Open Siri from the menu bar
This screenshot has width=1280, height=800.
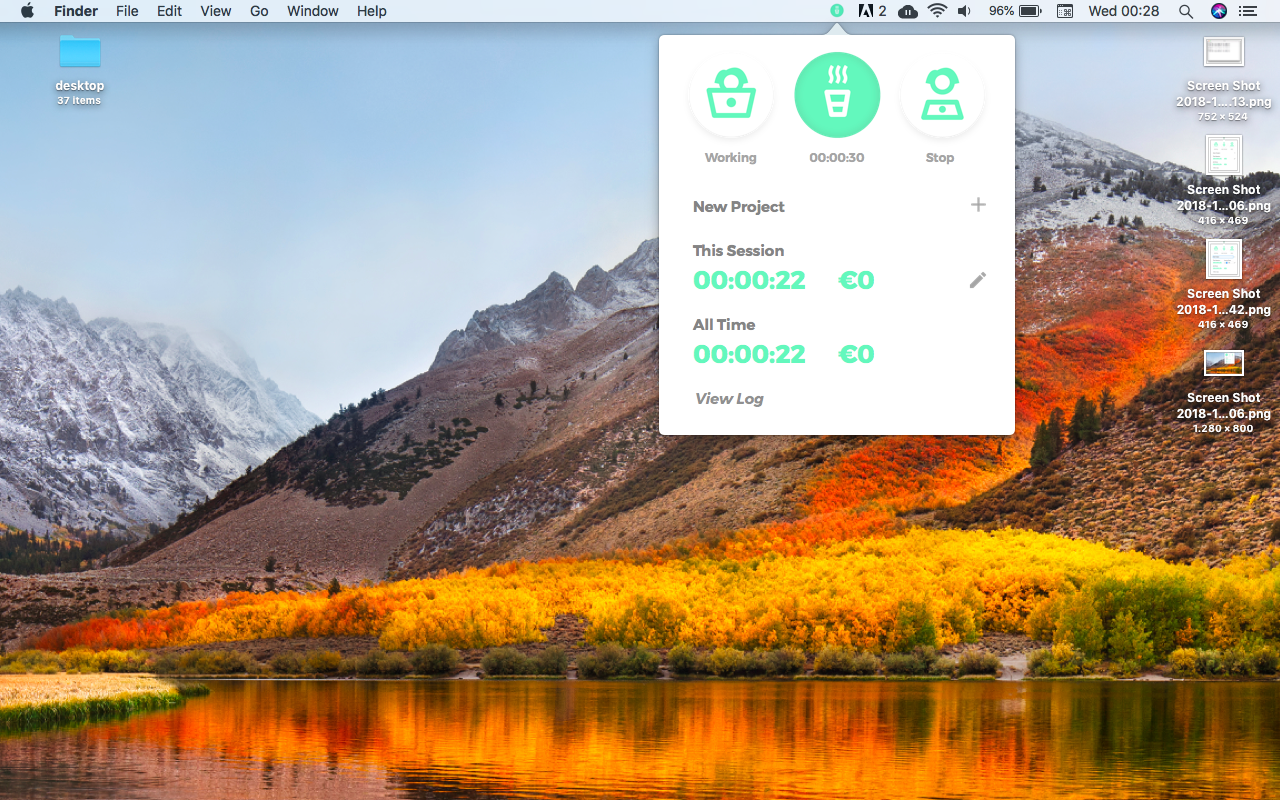point(1218,11)
